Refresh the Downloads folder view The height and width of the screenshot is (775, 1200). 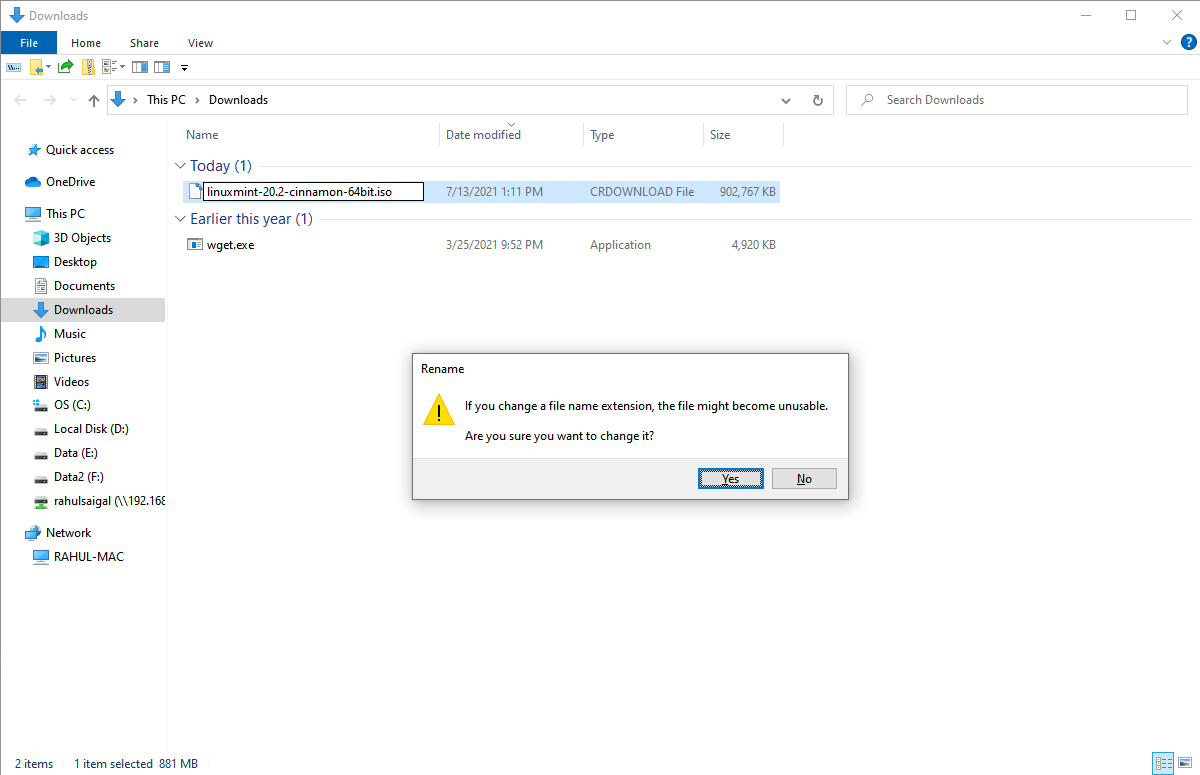tap(817, 100)
